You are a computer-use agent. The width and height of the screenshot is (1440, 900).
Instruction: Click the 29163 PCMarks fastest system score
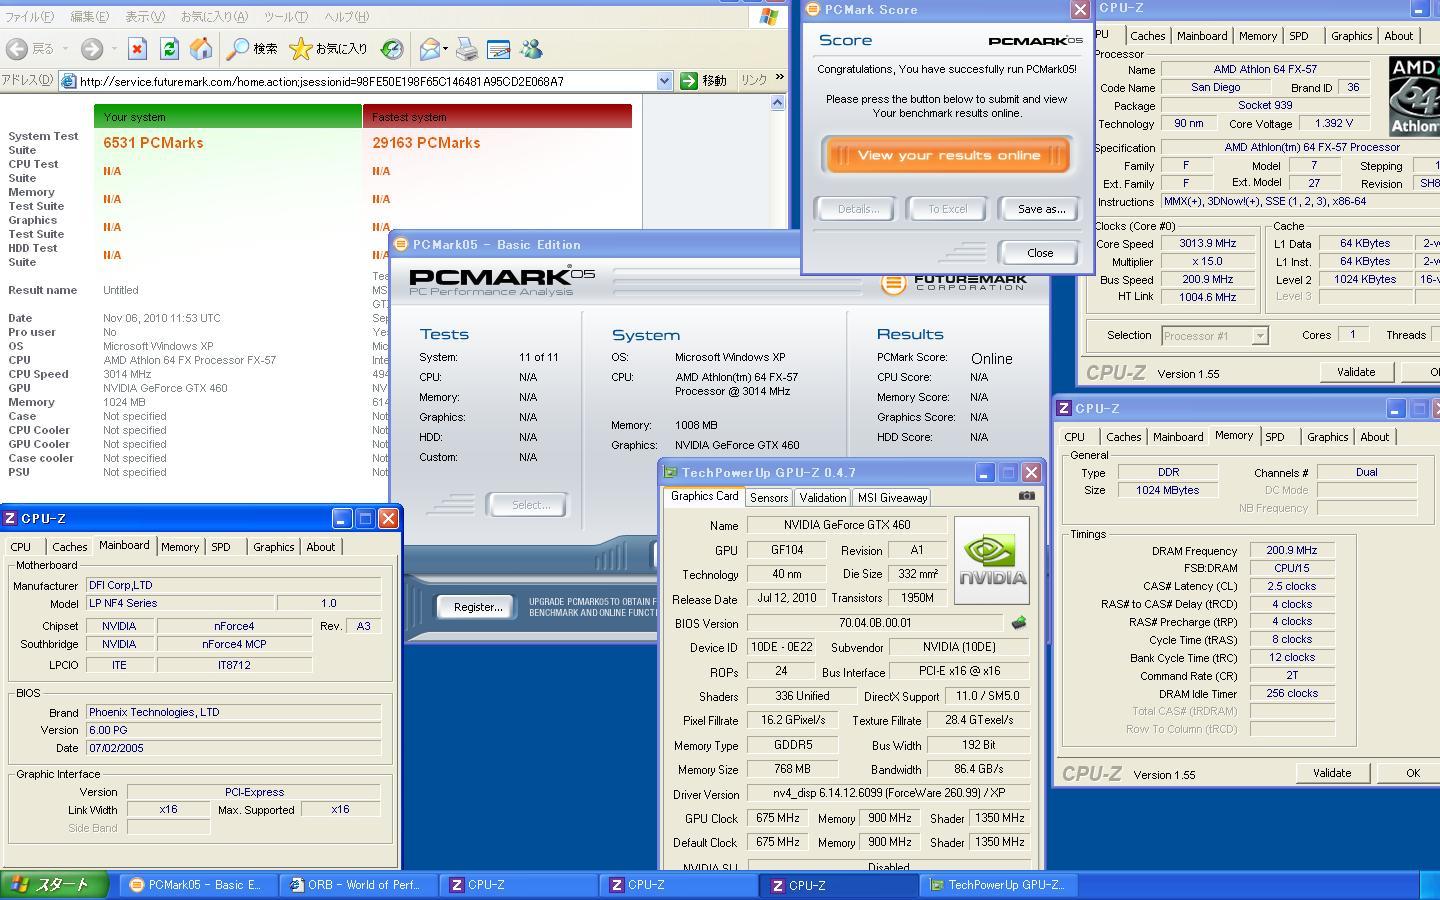tap(426, 143)
